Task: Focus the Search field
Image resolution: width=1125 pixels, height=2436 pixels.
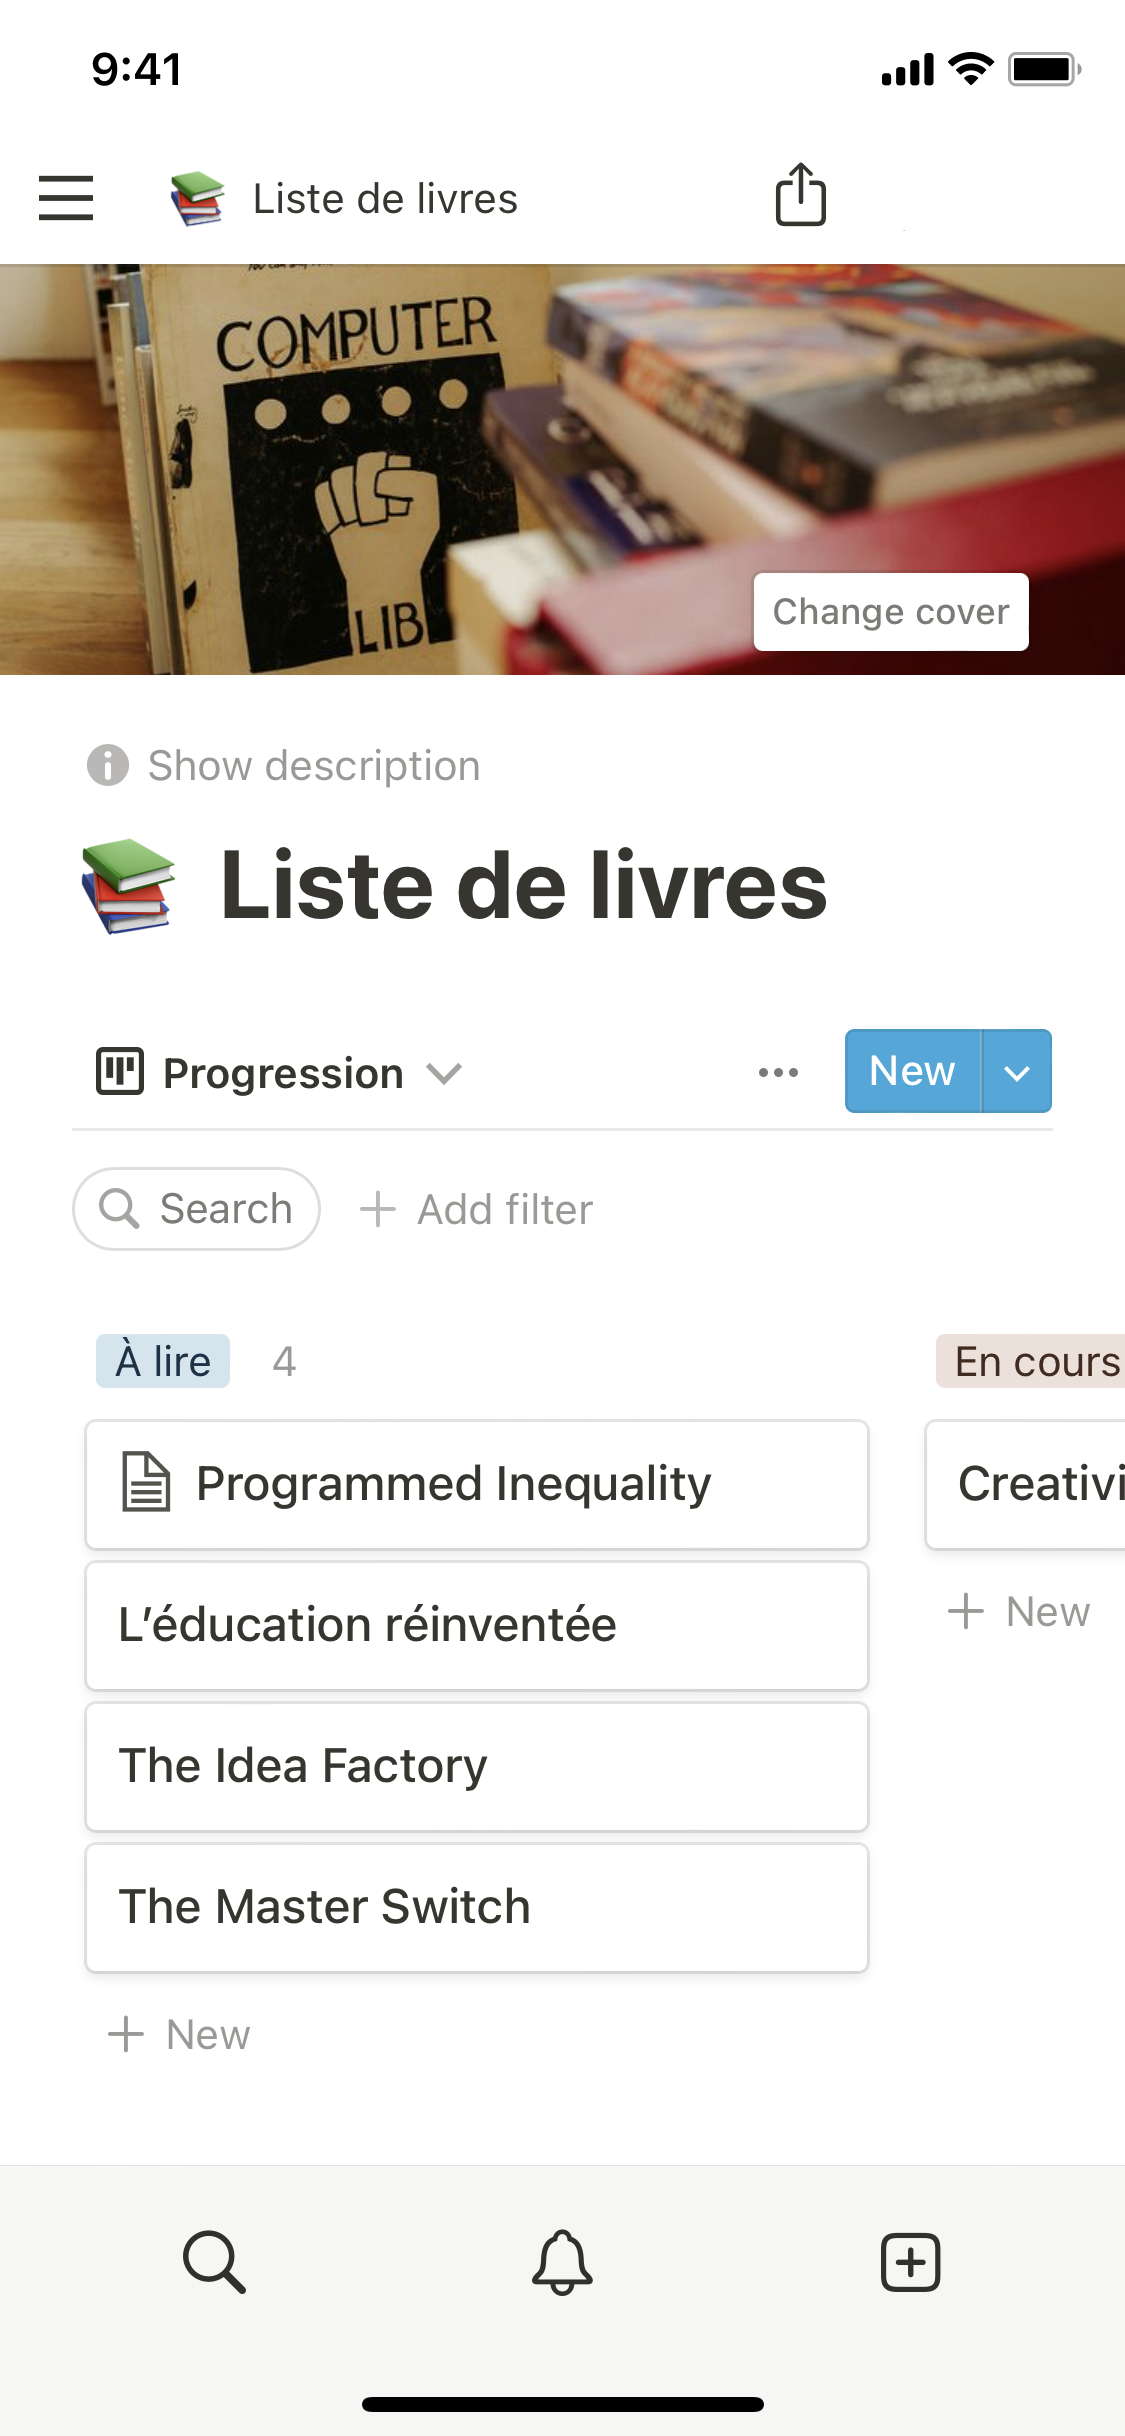Action: pos(197,1209)
